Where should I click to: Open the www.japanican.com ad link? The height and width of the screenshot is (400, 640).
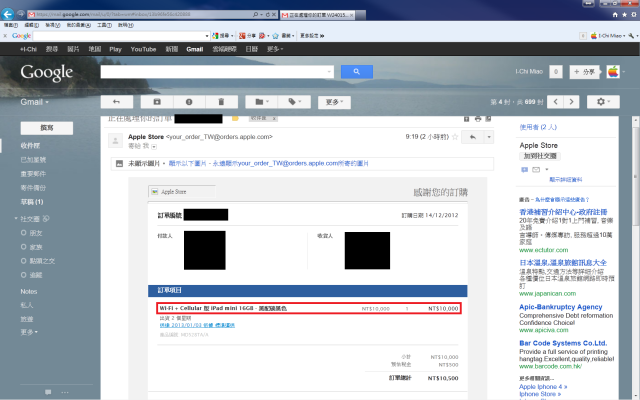pos(547,293)
